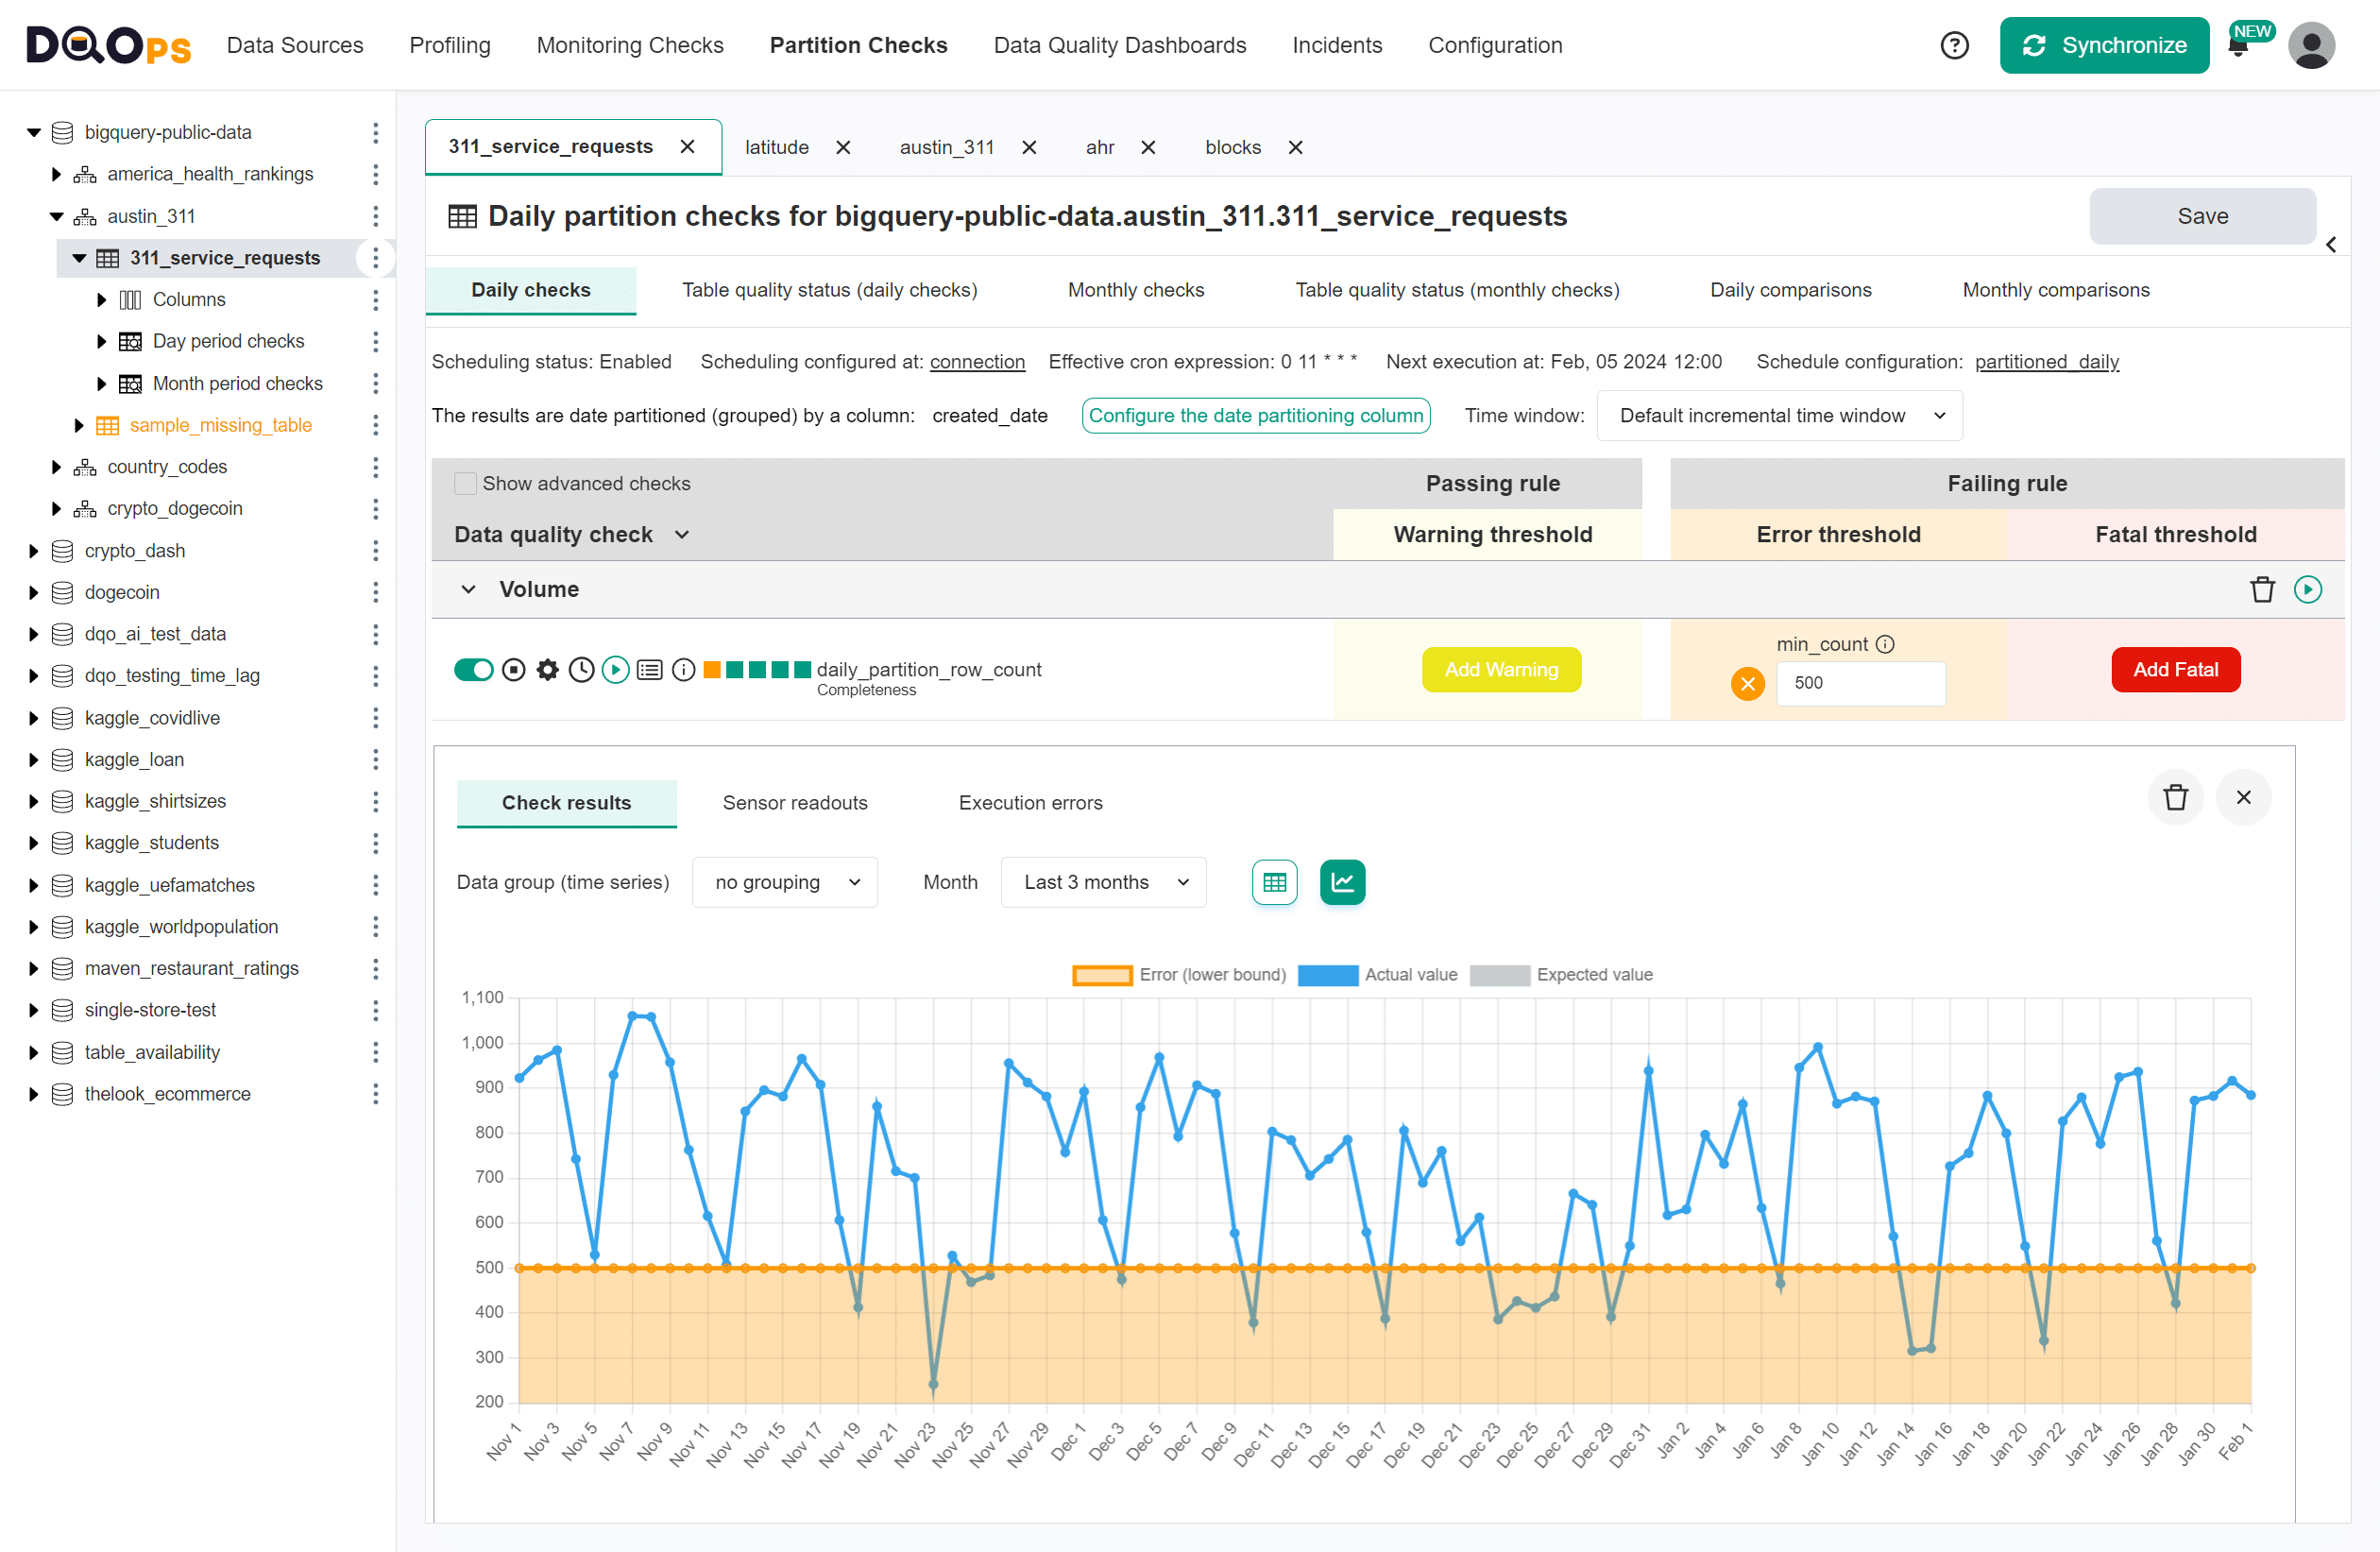Switch results to table view
Viewport: 2380px width, 1552px height.
pos(1274,881)
